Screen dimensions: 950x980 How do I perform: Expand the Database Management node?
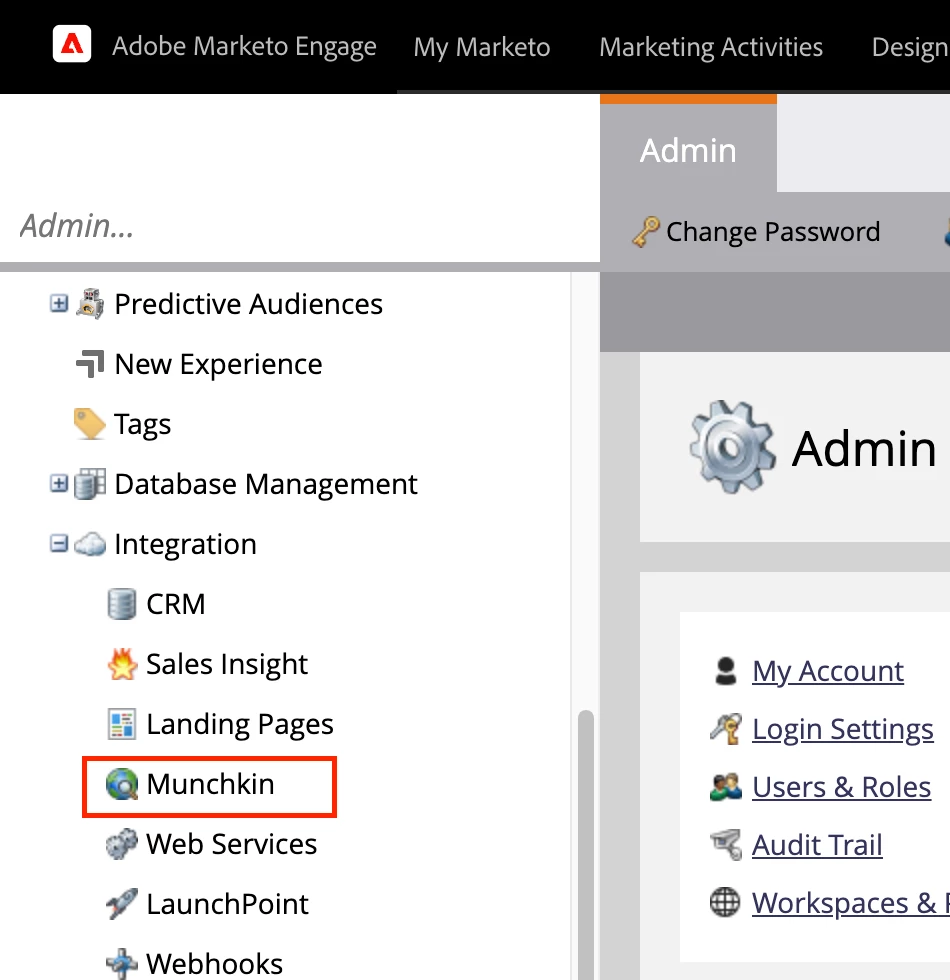point(59,484)
